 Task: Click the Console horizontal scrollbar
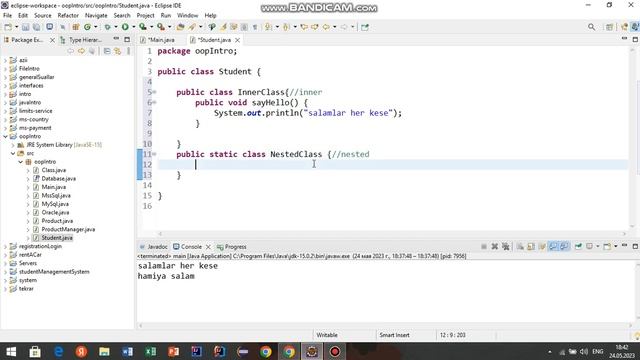[386, 326]
